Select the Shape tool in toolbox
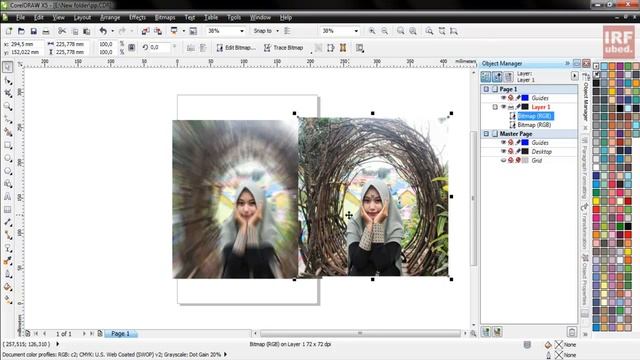Screen dimensions: 640x360 tap(7, 80)
